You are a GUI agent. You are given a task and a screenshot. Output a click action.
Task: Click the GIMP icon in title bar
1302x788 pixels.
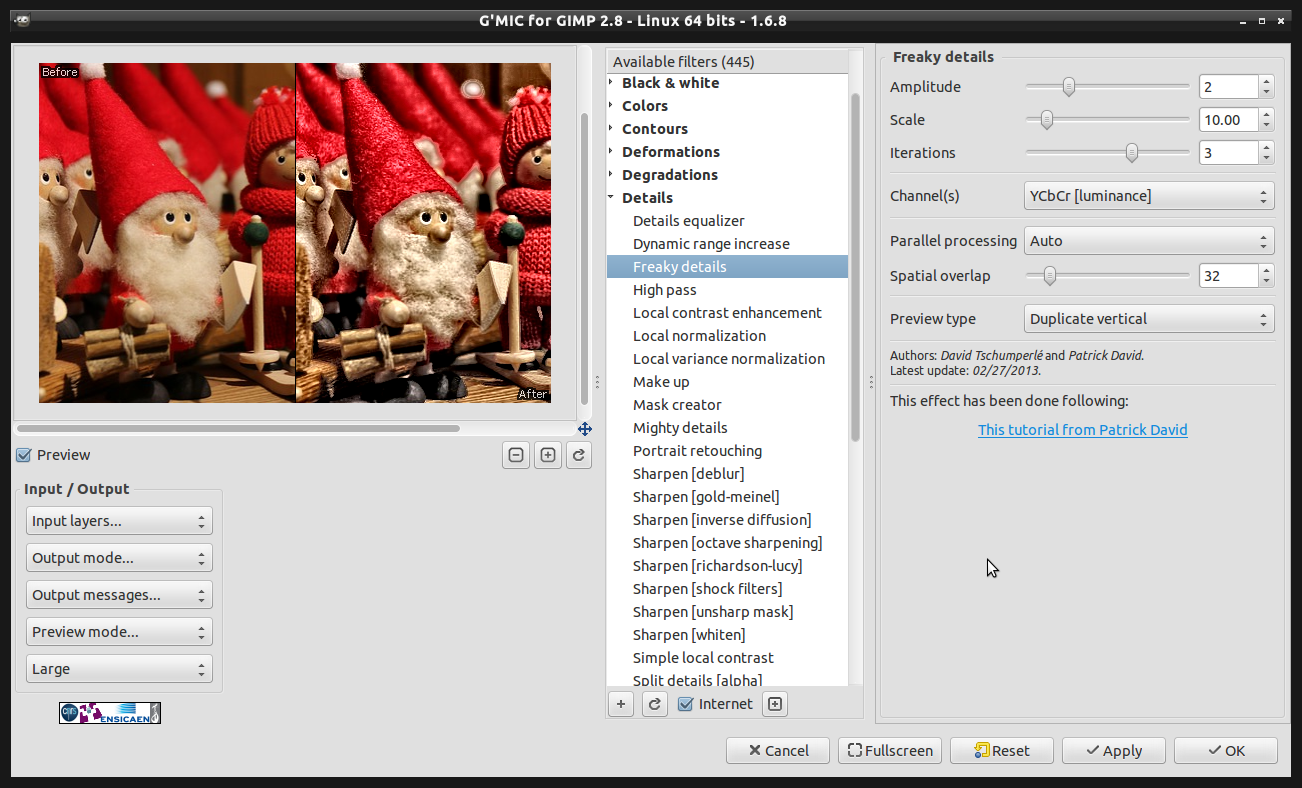point(21,20)
